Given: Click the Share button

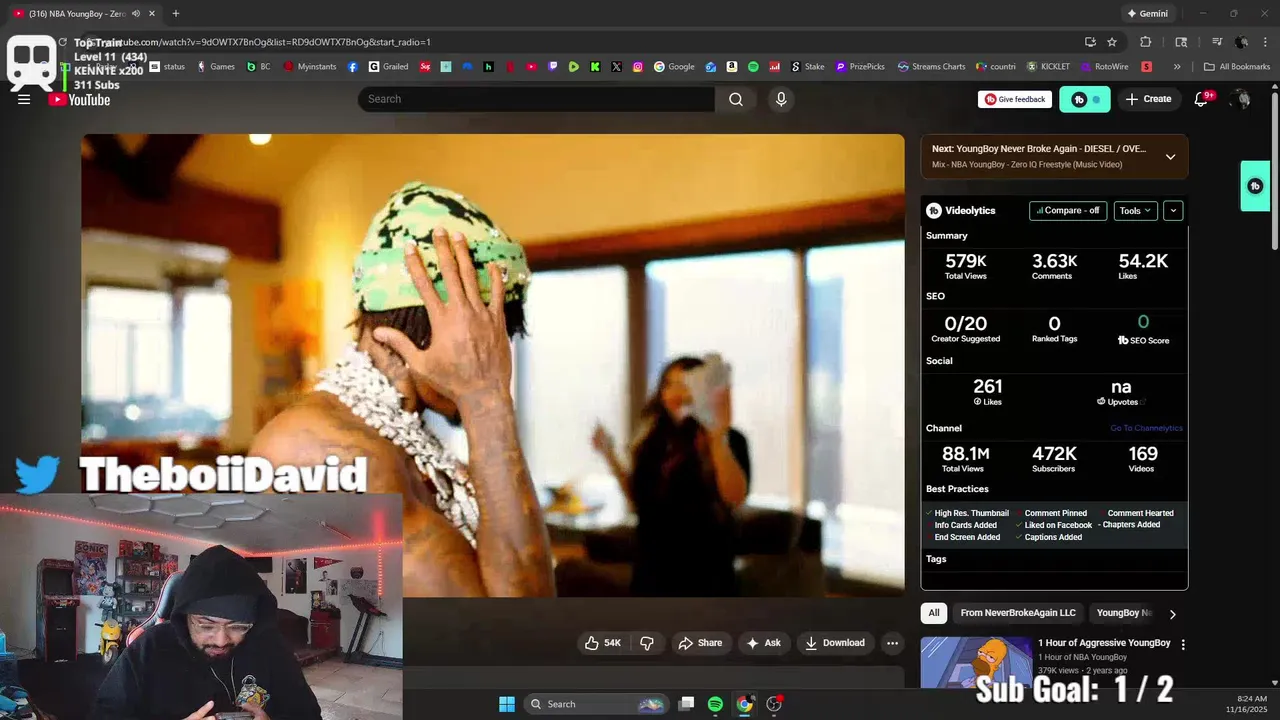Looking at the screenshot, I should (x=700, y=643).
